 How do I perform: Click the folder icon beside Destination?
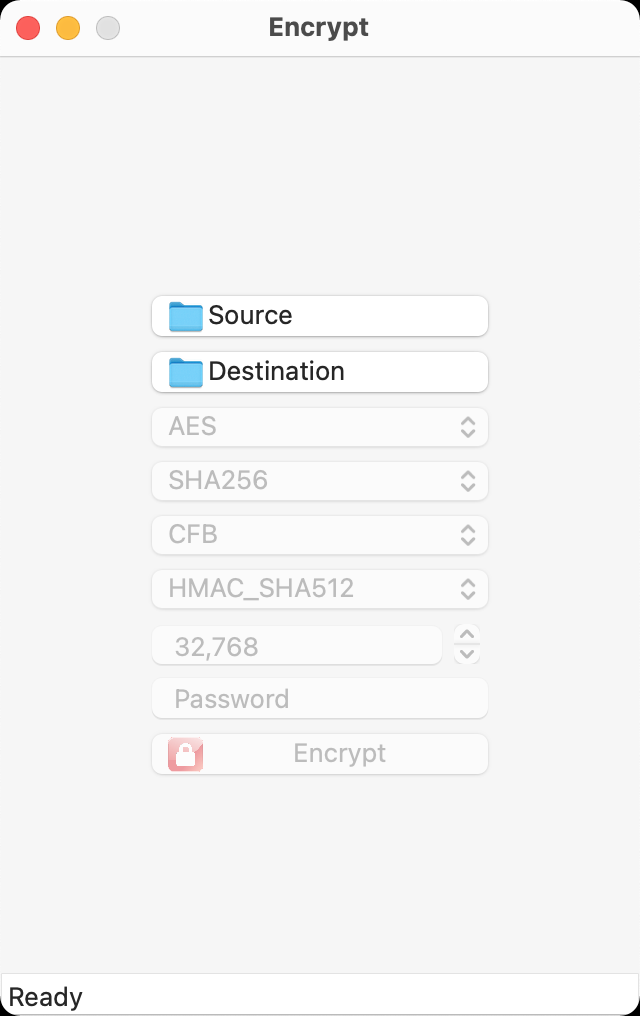pyautogui.click(x=186, y=372)
